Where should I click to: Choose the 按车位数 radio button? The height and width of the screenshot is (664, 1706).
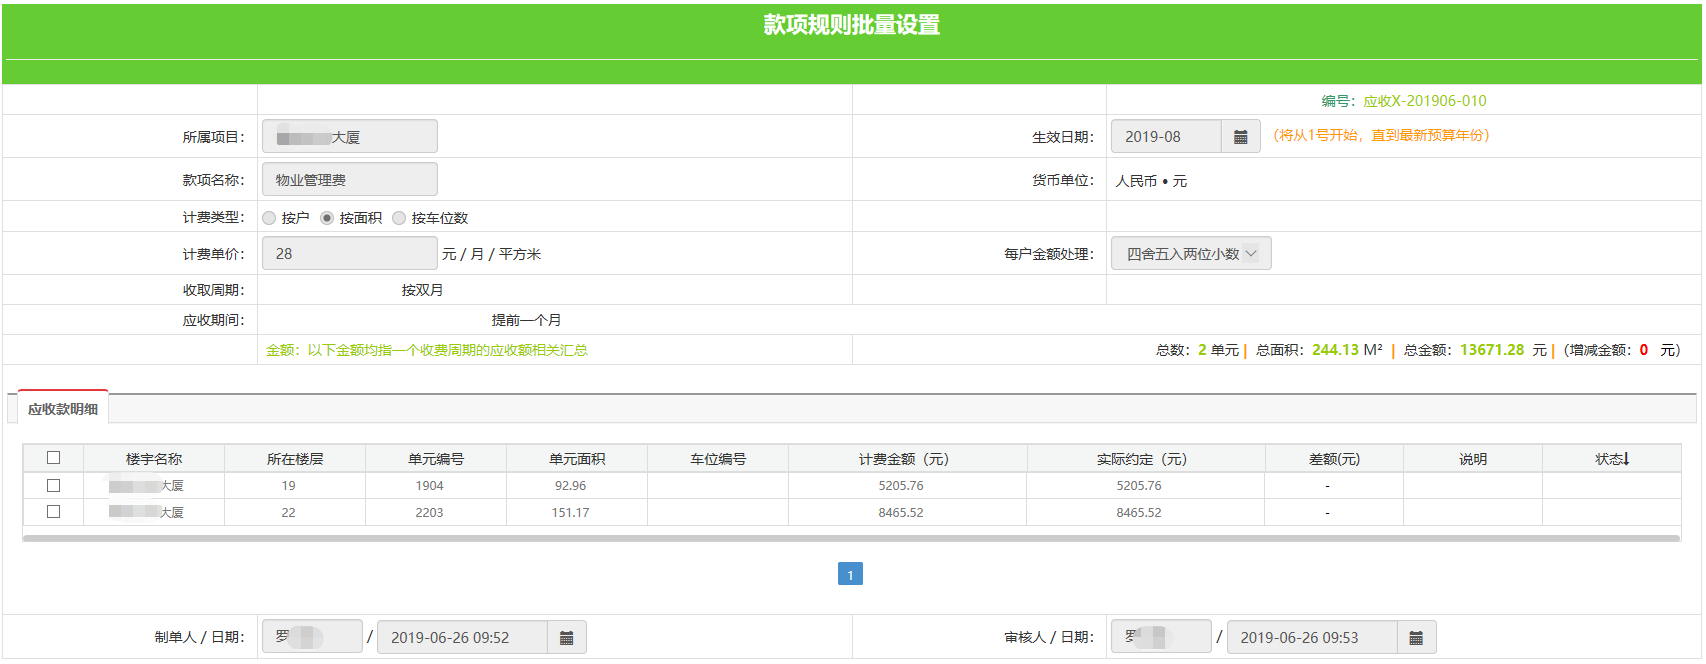pyautogui.click(x=399, y=218)
